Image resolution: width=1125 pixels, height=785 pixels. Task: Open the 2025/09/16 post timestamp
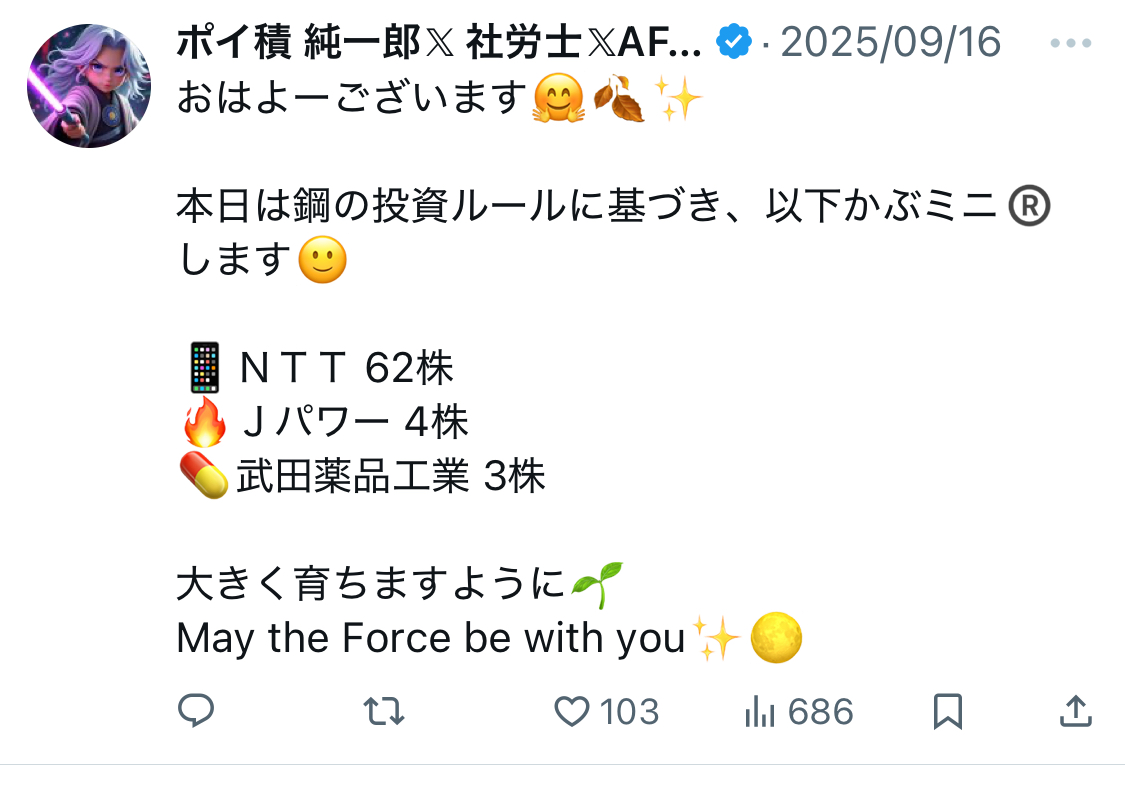click(x=890, y=43)
